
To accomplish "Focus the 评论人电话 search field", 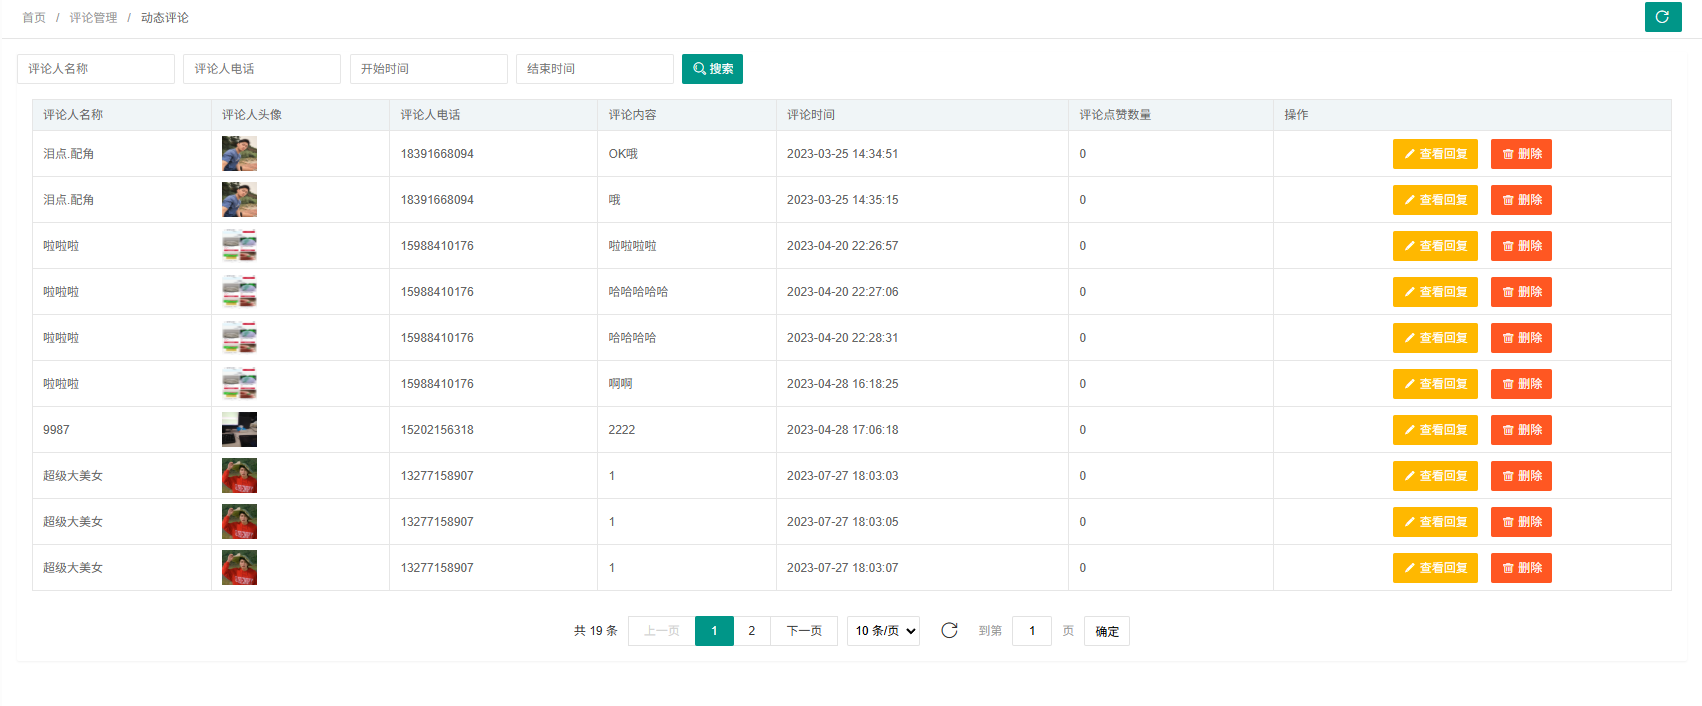I will coord(262,69).
